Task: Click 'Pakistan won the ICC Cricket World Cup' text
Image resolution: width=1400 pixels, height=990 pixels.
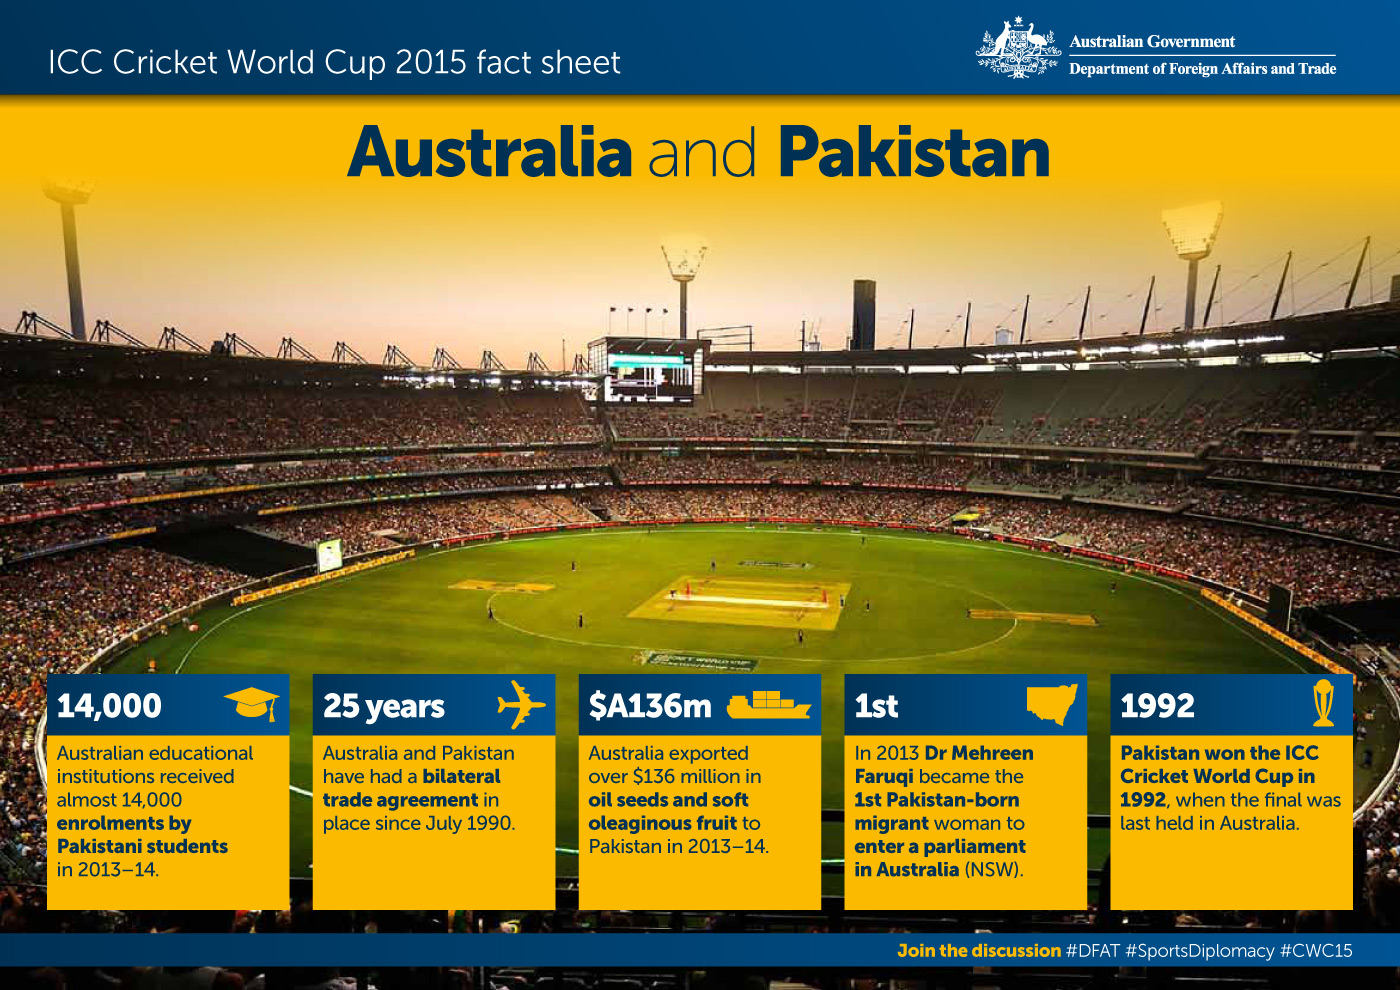Action: 1219,765
